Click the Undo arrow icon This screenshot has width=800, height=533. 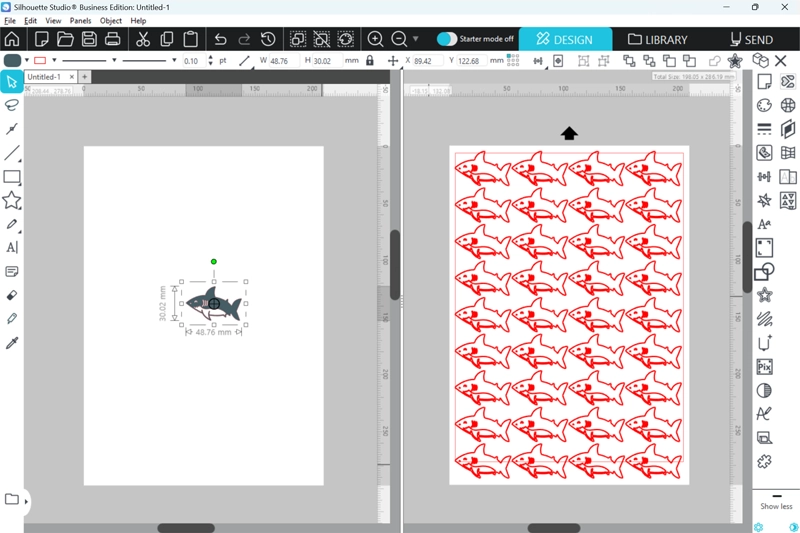point(220,40)
